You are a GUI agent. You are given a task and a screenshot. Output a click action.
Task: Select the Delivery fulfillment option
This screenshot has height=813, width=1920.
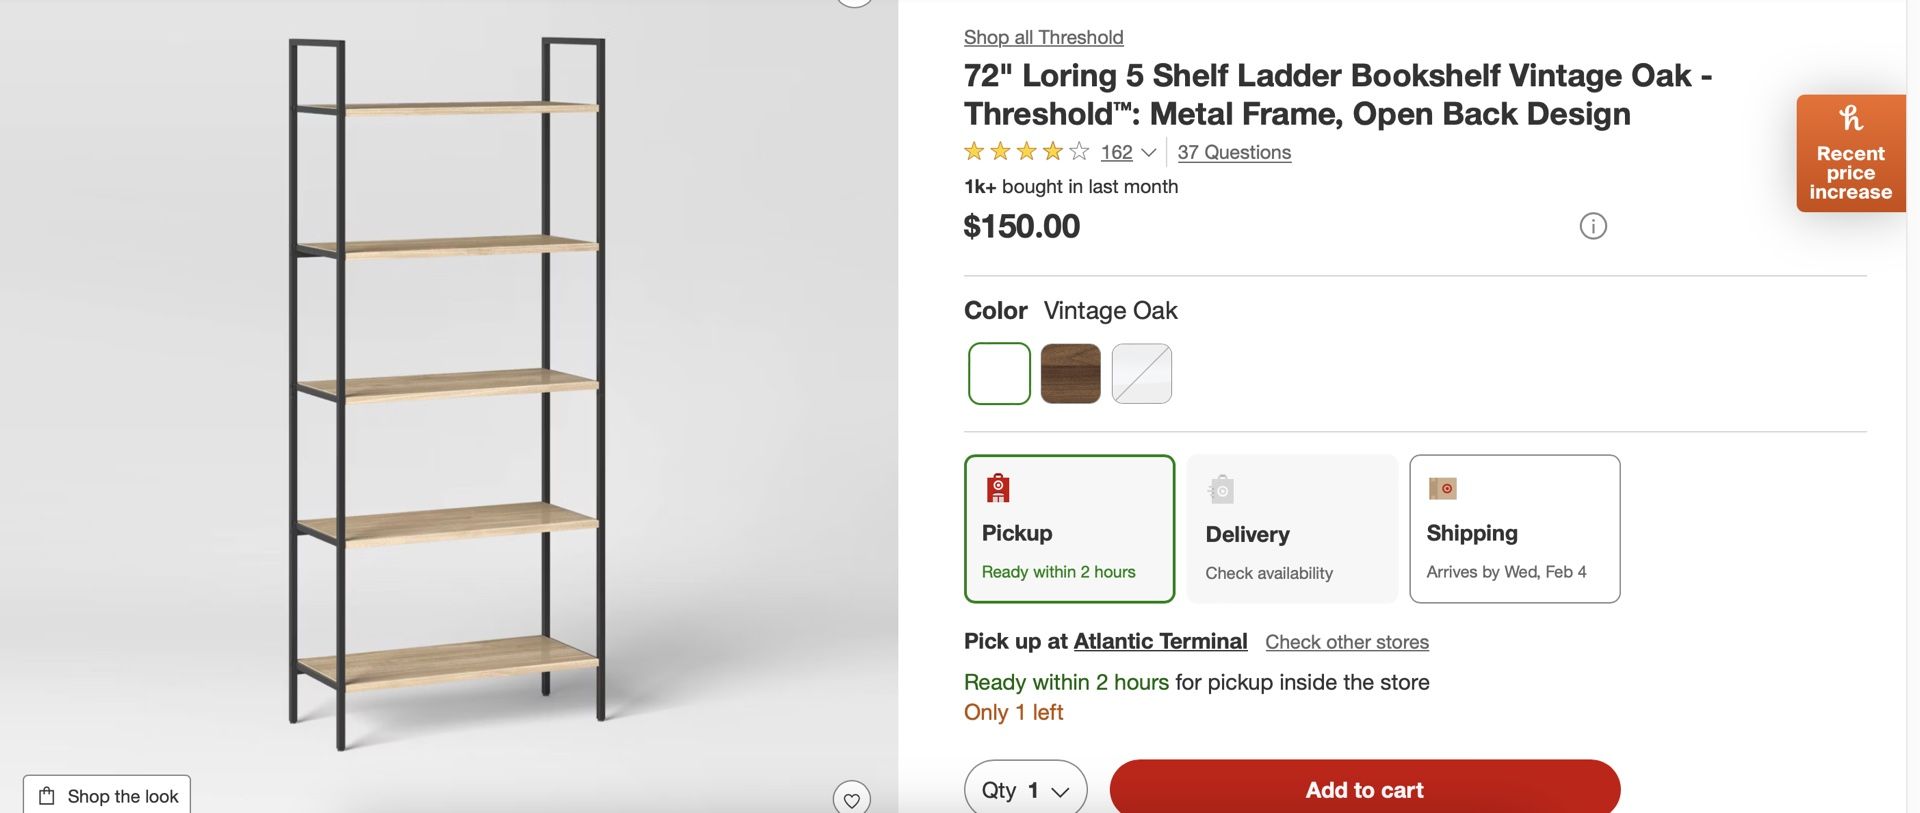[x=1292, y=529]
